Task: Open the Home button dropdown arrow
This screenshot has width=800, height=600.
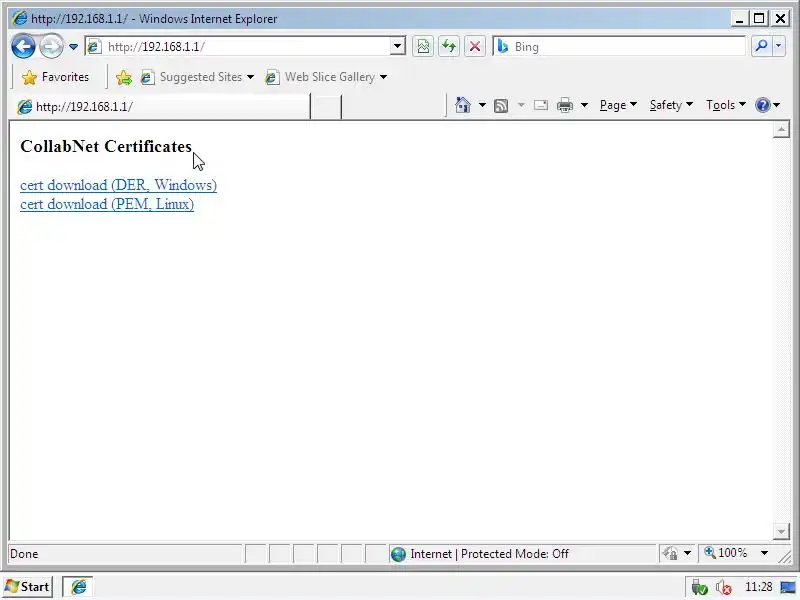Action: click(x=482, y=105)
